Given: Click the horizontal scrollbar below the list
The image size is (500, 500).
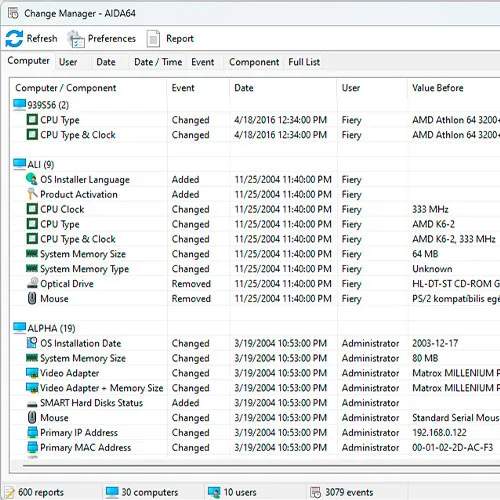Looking at the screenshot, I should point(255,465).
